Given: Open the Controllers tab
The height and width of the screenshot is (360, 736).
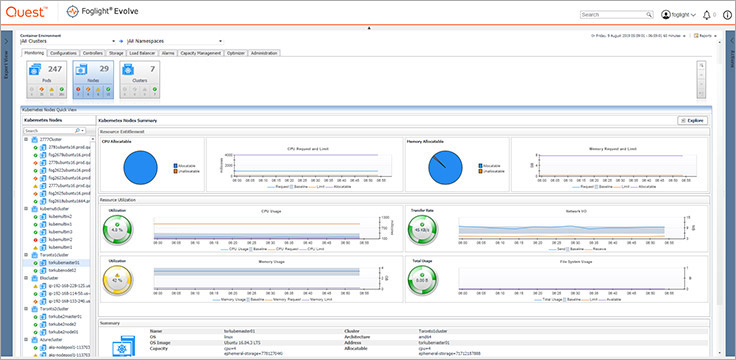Looking at the screenshot, I should [92, 53].
